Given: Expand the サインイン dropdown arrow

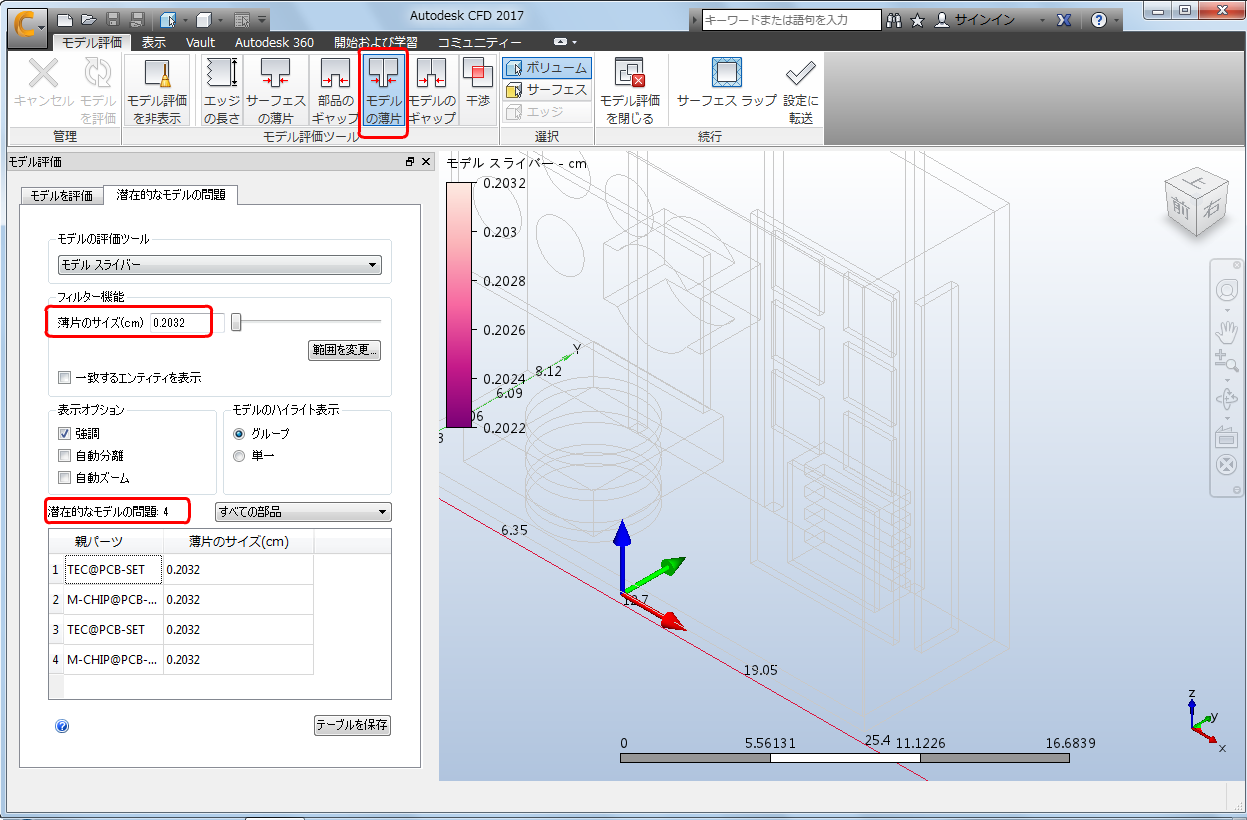Looking at the screenshot, I should pos(1043,20).
